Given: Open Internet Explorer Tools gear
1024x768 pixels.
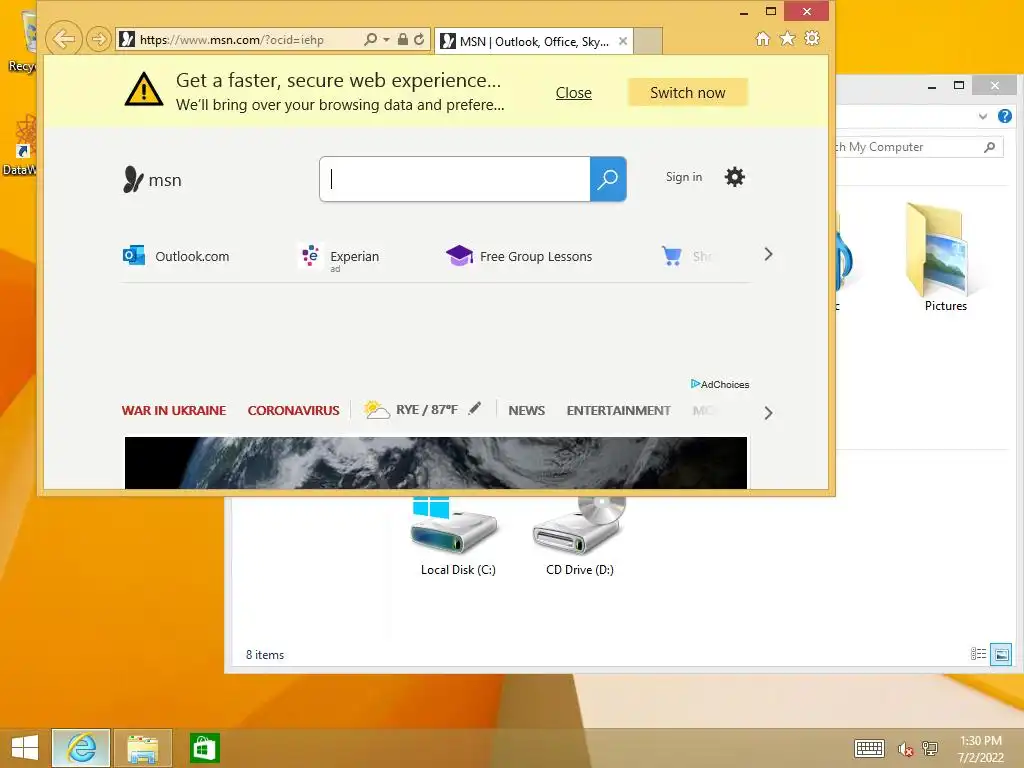Looking at the screenshot, I should [x=812, y=39].
